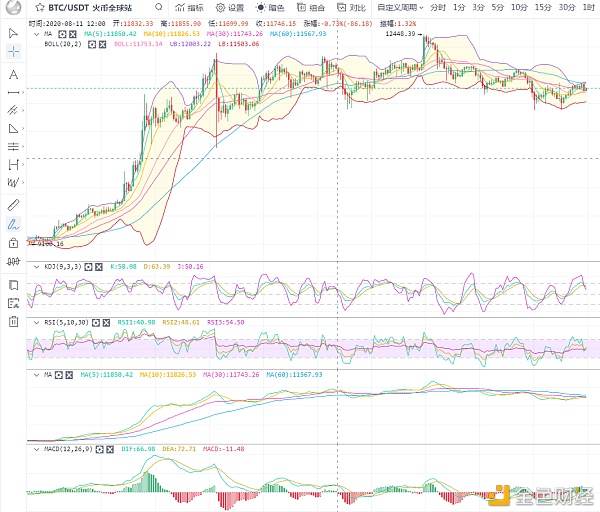Collapse the main chart MA legend chevron
Image resolution: width=600 pixels, height=512 pixels.
coord(36,34)
